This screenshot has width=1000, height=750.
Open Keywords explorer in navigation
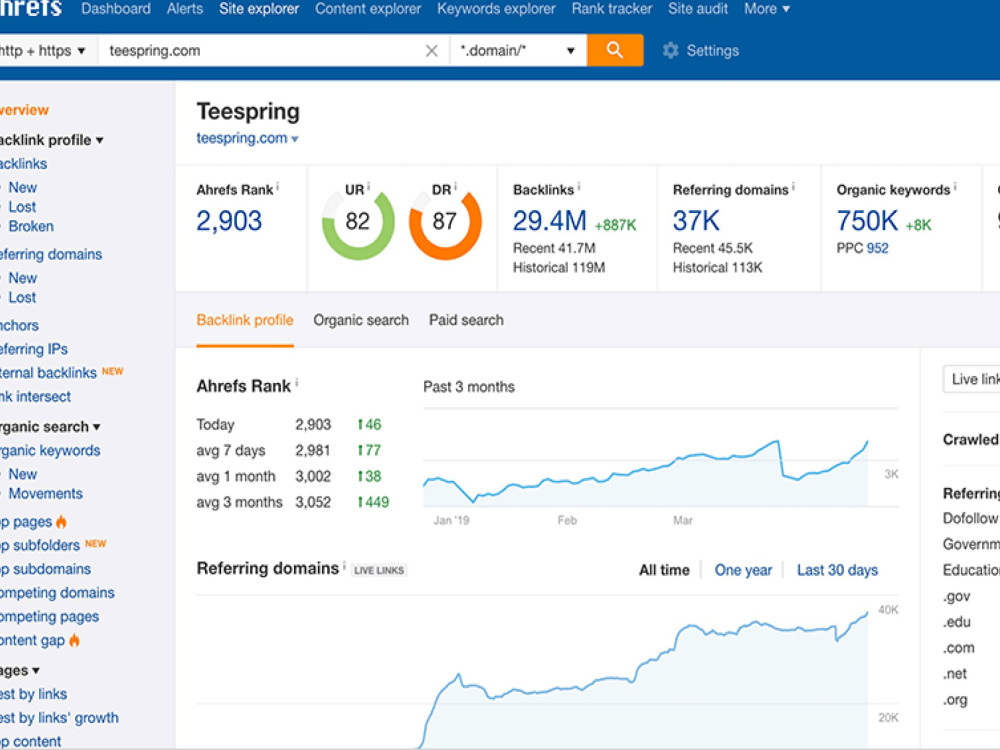(496, 9)
